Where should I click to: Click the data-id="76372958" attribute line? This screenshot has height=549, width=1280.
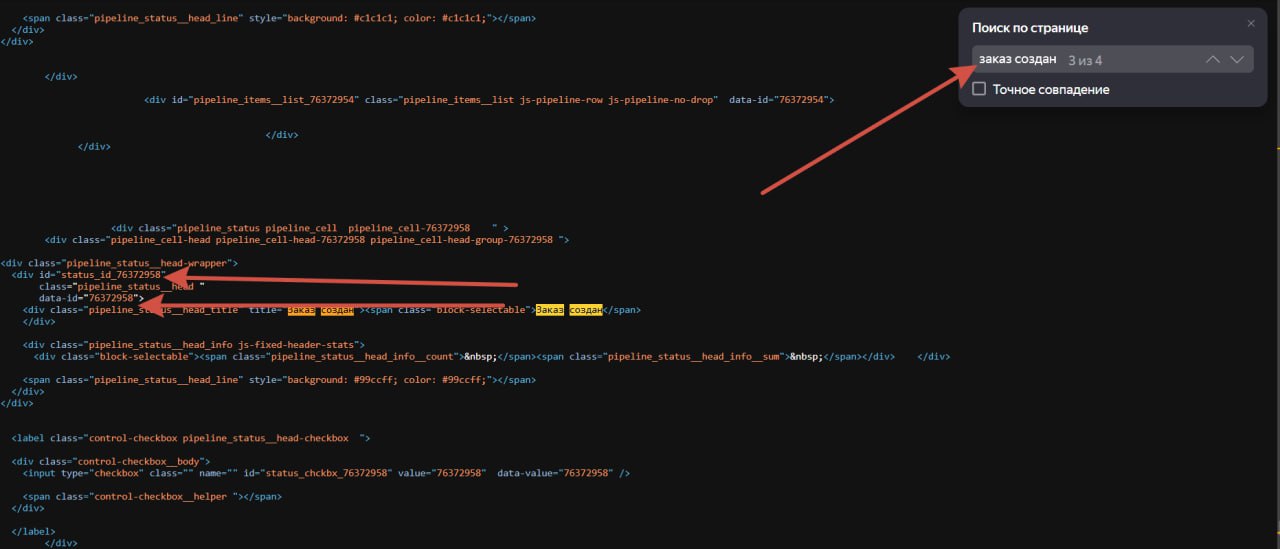[x=91, y=298]
